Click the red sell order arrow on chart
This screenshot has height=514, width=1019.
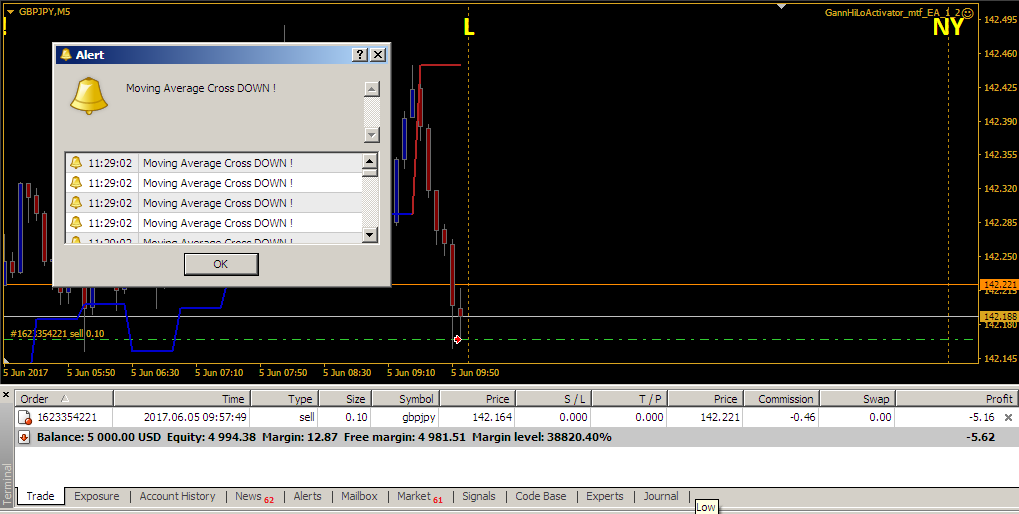(458, 339)
